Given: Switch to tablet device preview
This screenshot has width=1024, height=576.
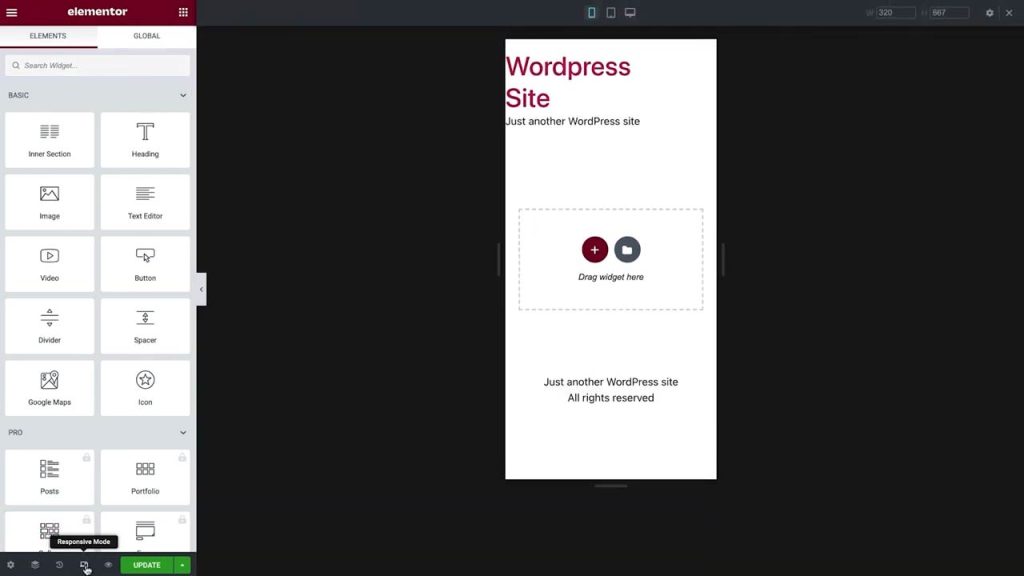Looking at the screenshot, I should [x=611, y=12].
